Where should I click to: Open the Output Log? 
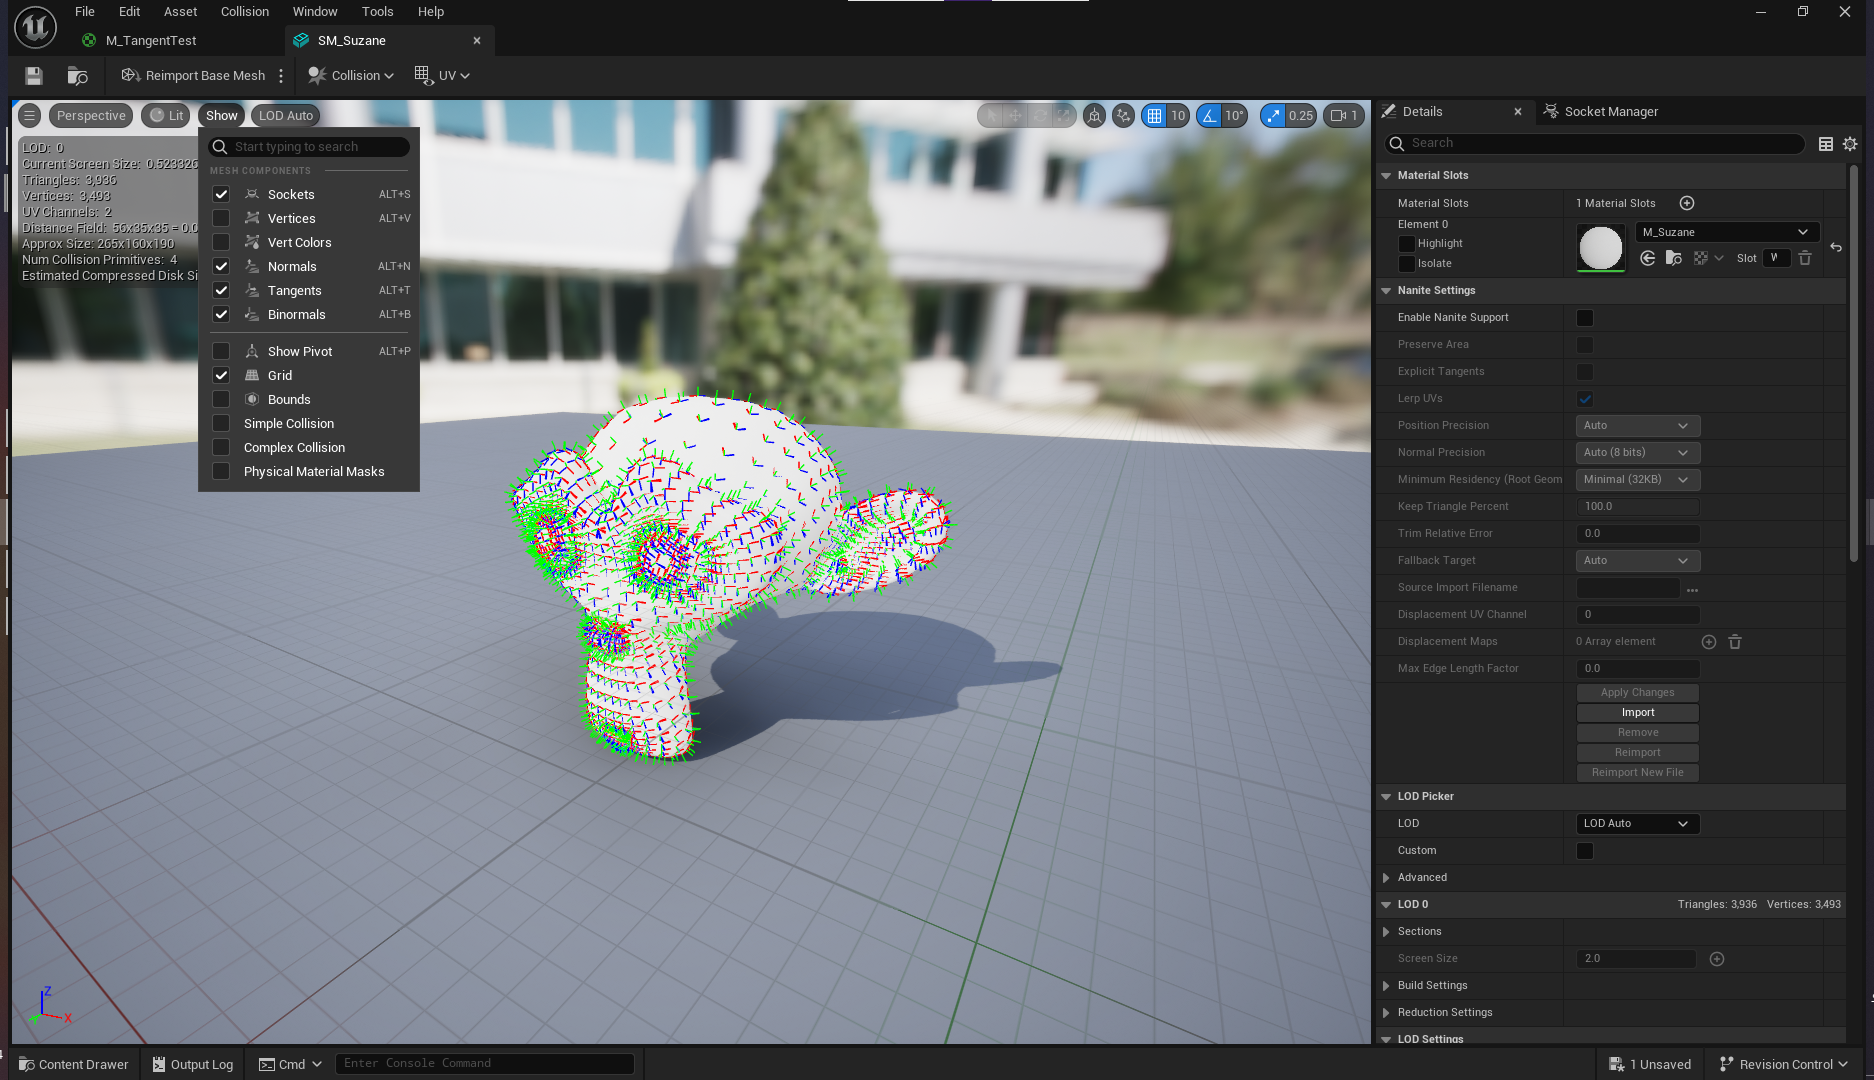(x=193, y=1064)
